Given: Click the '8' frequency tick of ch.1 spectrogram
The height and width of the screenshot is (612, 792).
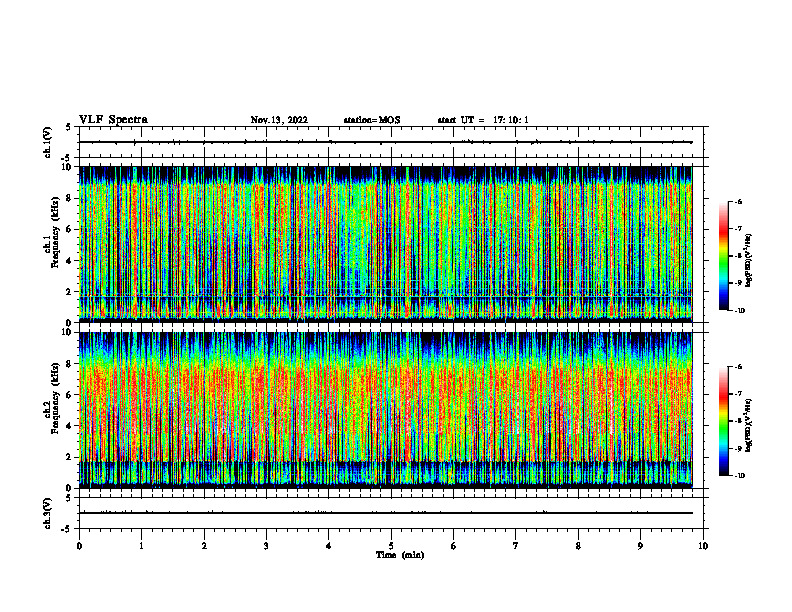Looking at the screenshot, I should point(70,198).
